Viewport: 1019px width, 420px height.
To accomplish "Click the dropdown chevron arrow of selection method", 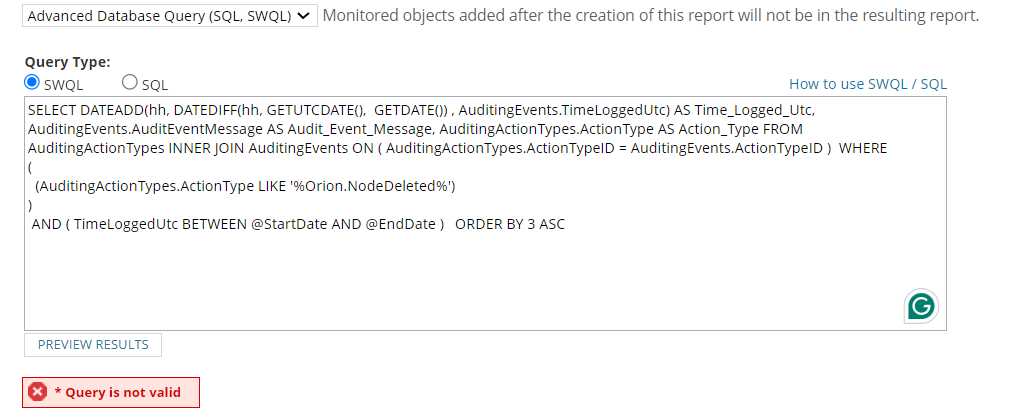I will [303, 16].
